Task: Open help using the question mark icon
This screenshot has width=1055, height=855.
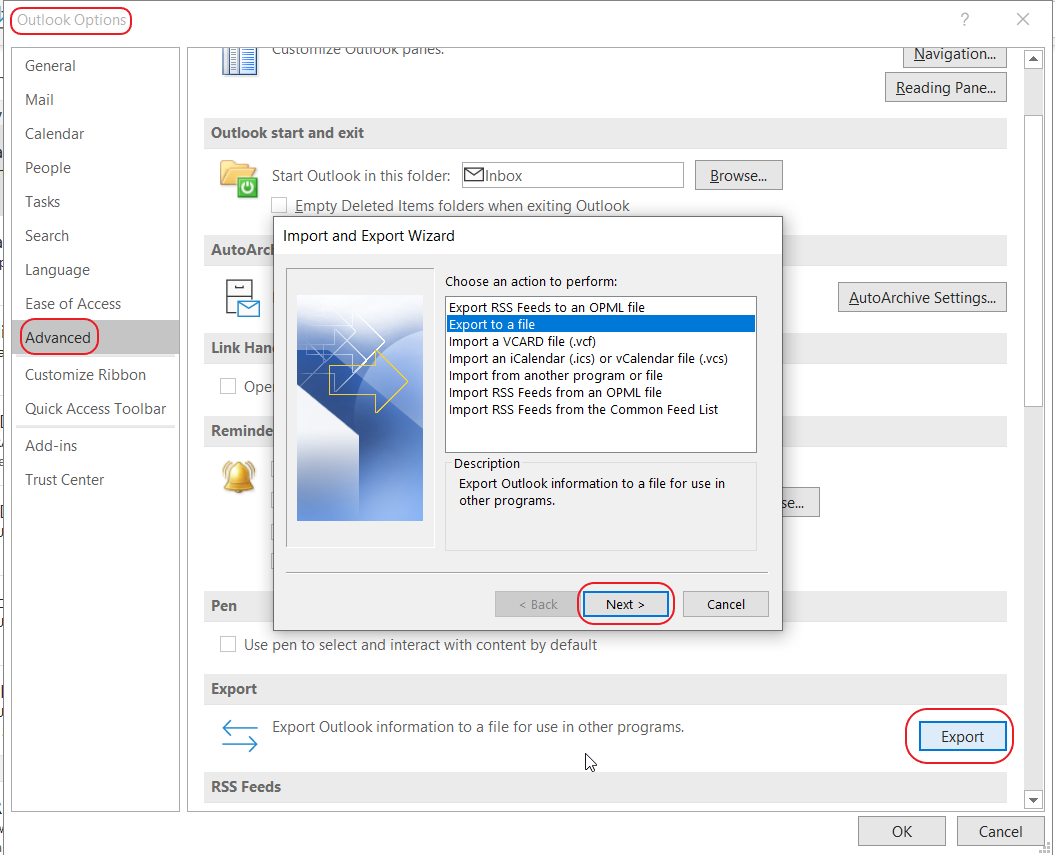Action: [964, 19]
